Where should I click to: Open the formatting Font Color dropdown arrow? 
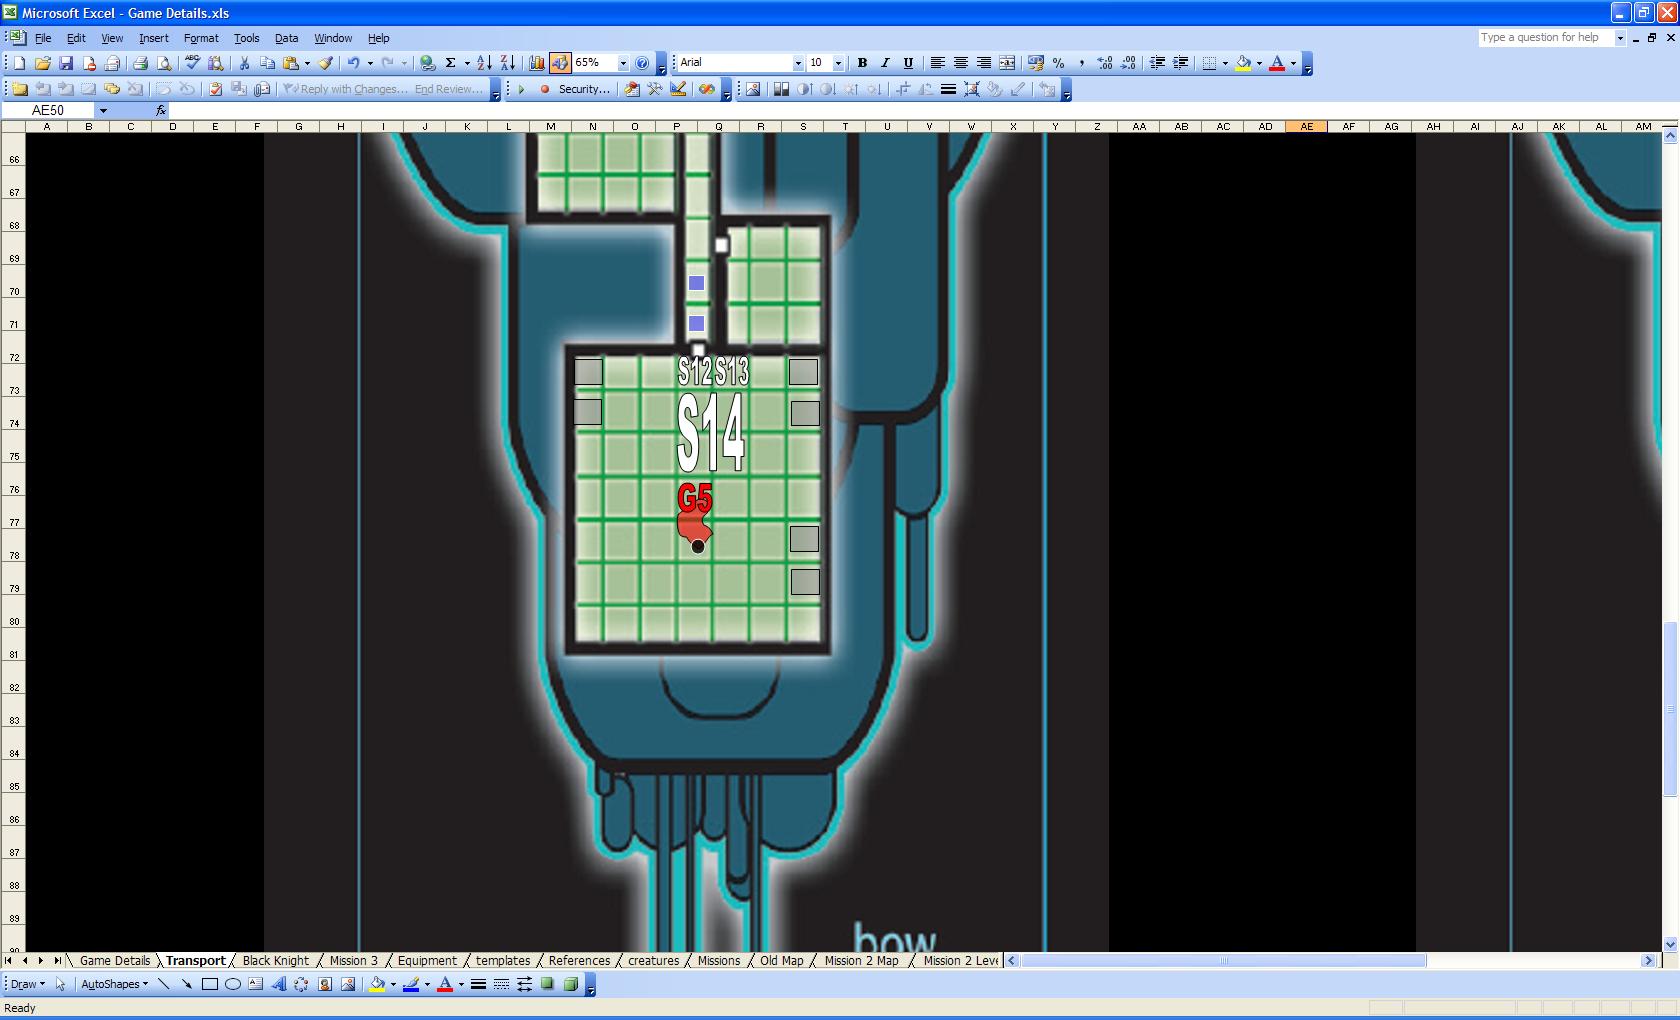1293,63
